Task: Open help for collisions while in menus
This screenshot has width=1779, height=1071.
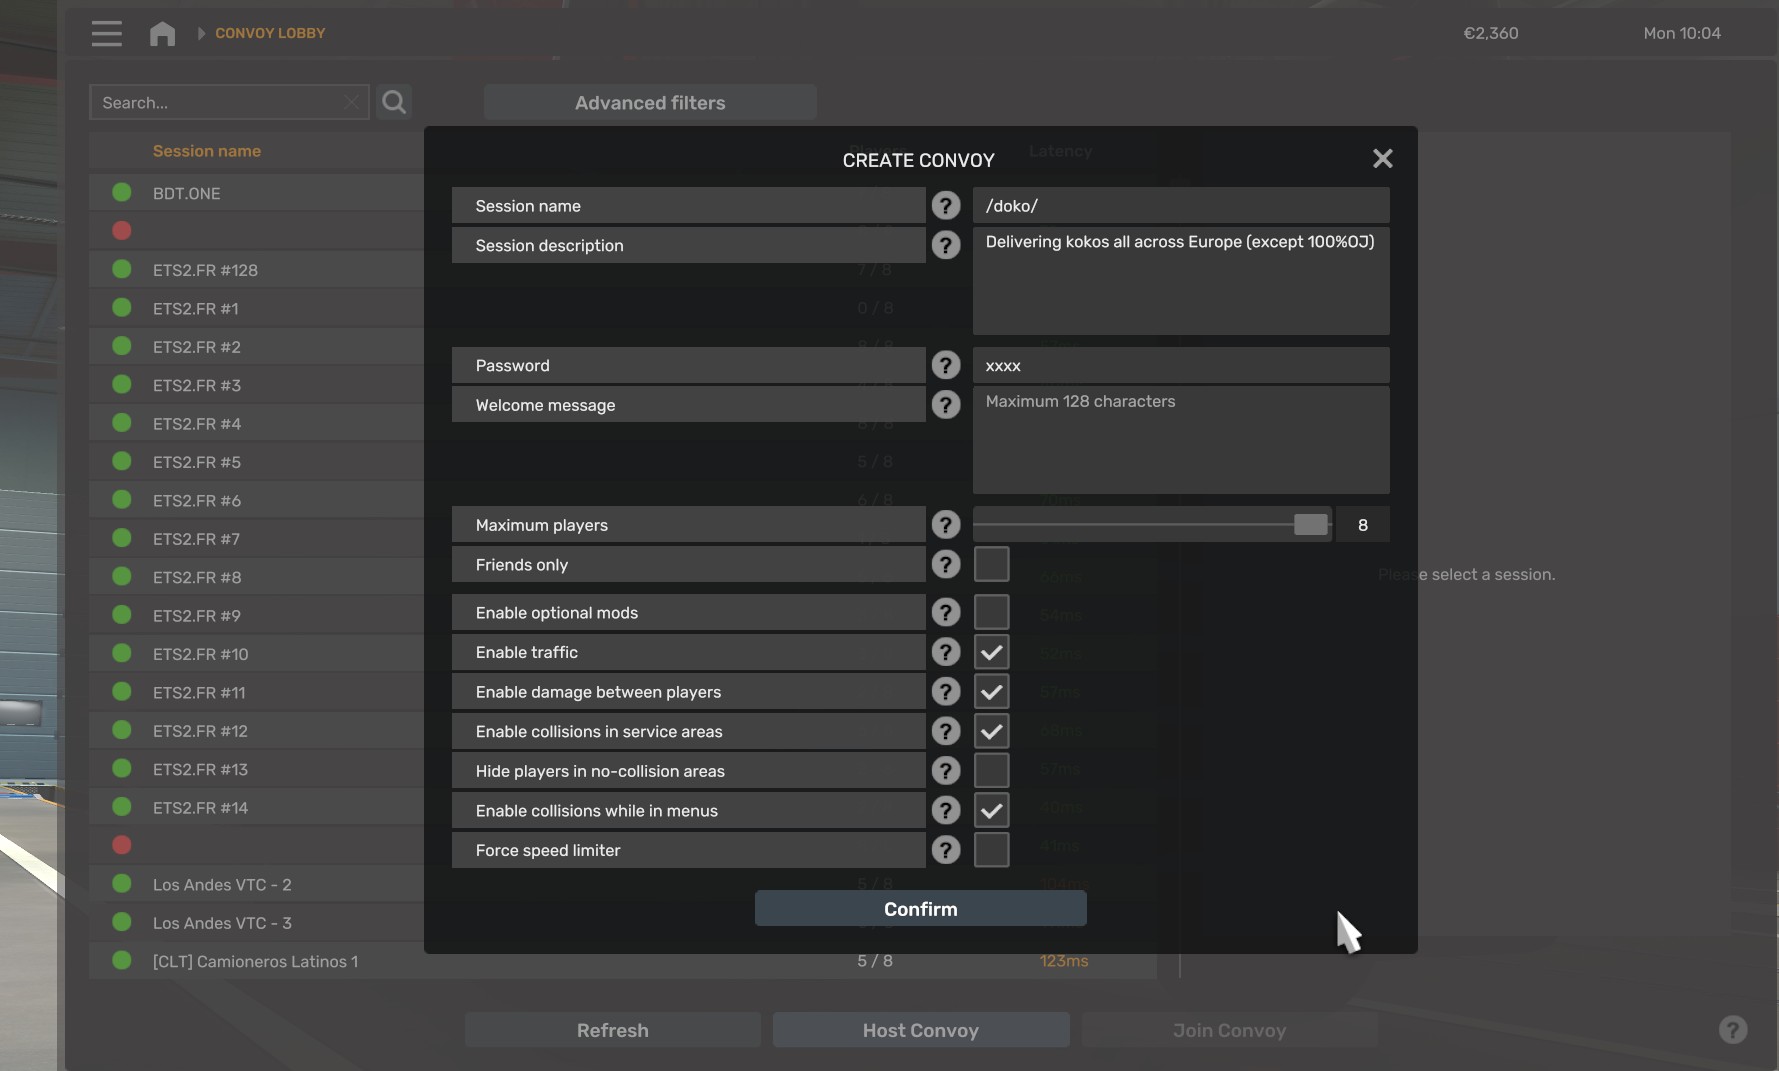Action: (945, 810)
